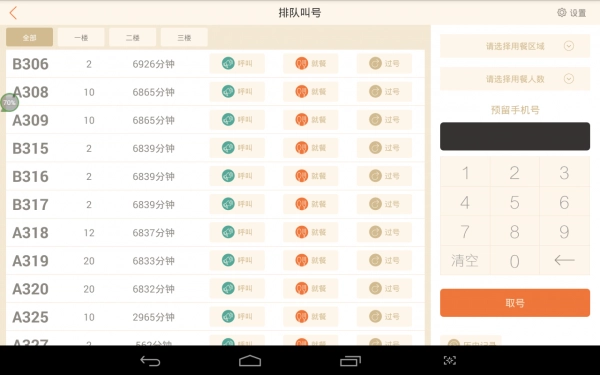Viewport: 600px width, 375px height.
Task: Tap keypad digit 4
Action: point(465,202)
